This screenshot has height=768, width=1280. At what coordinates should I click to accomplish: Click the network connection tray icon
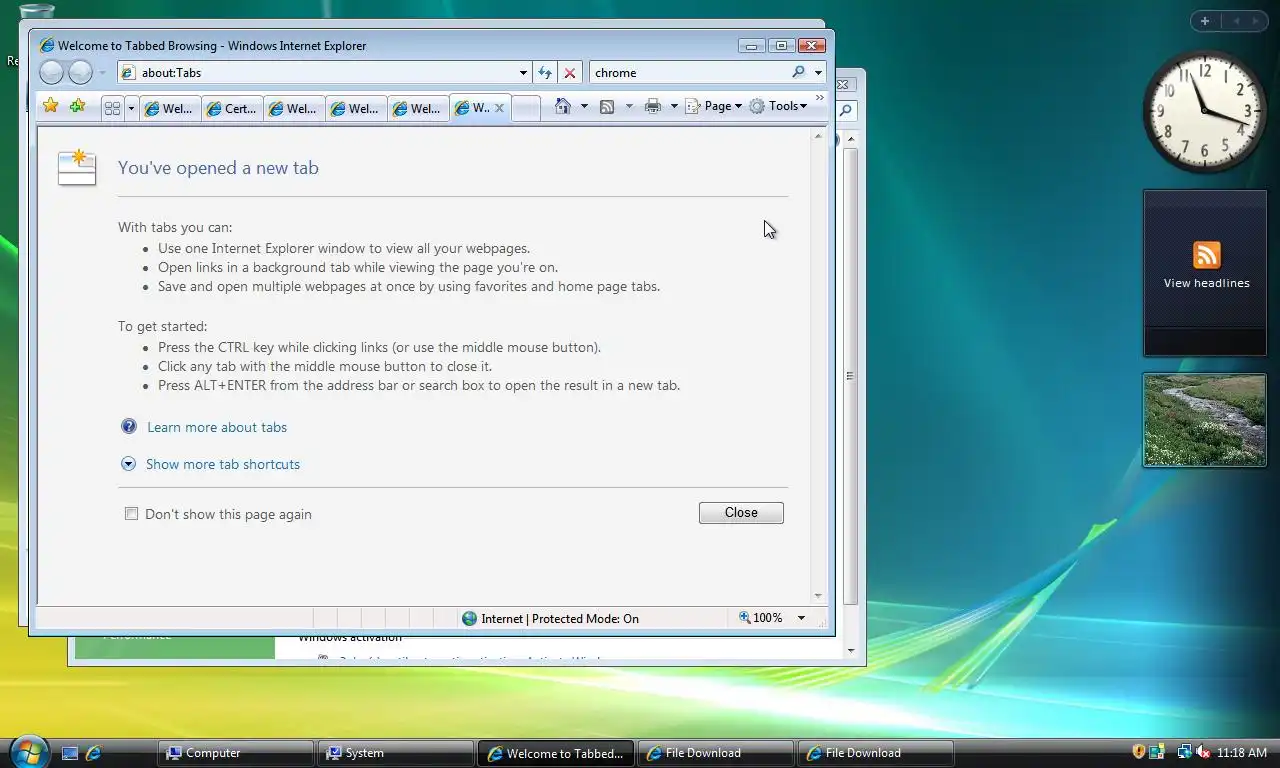click(x=1184, y=752)
